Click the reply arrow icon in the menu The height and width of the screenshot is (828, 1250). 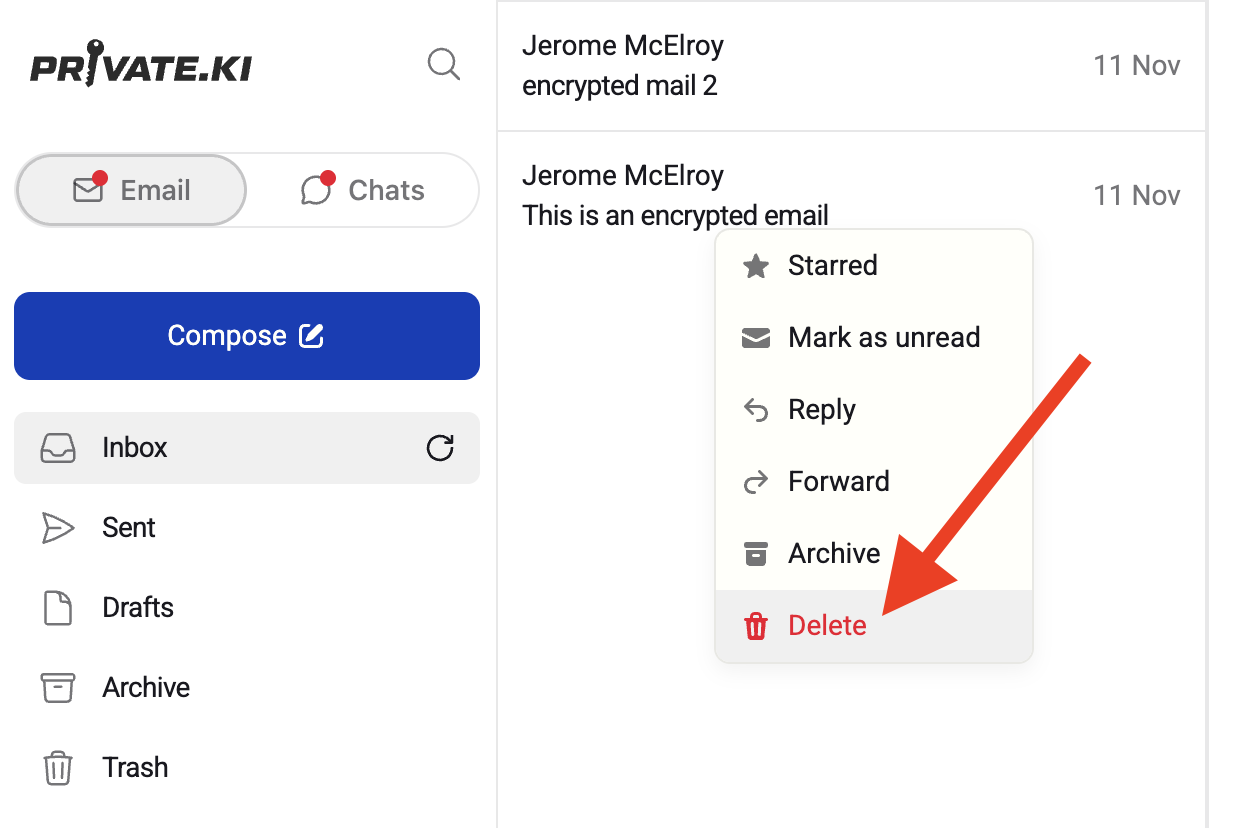(x=756, y=410)
